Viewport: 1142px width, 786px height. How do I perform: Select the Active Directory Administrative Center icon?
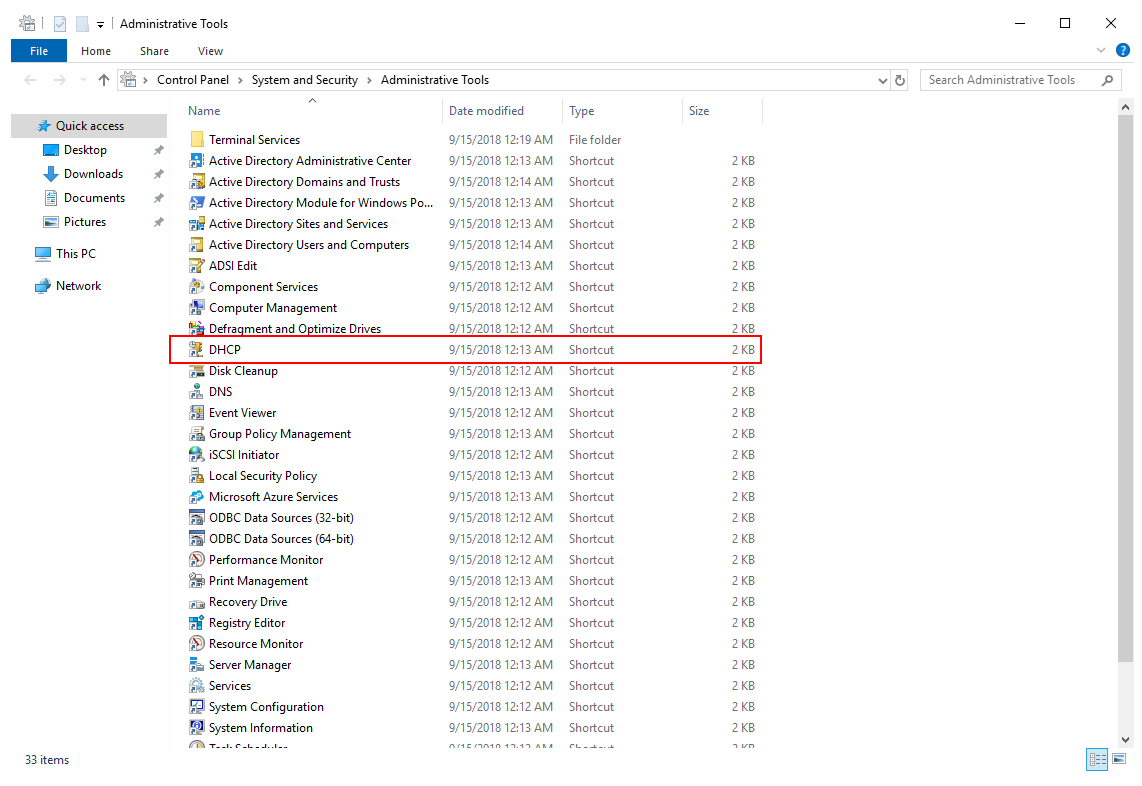196,161
